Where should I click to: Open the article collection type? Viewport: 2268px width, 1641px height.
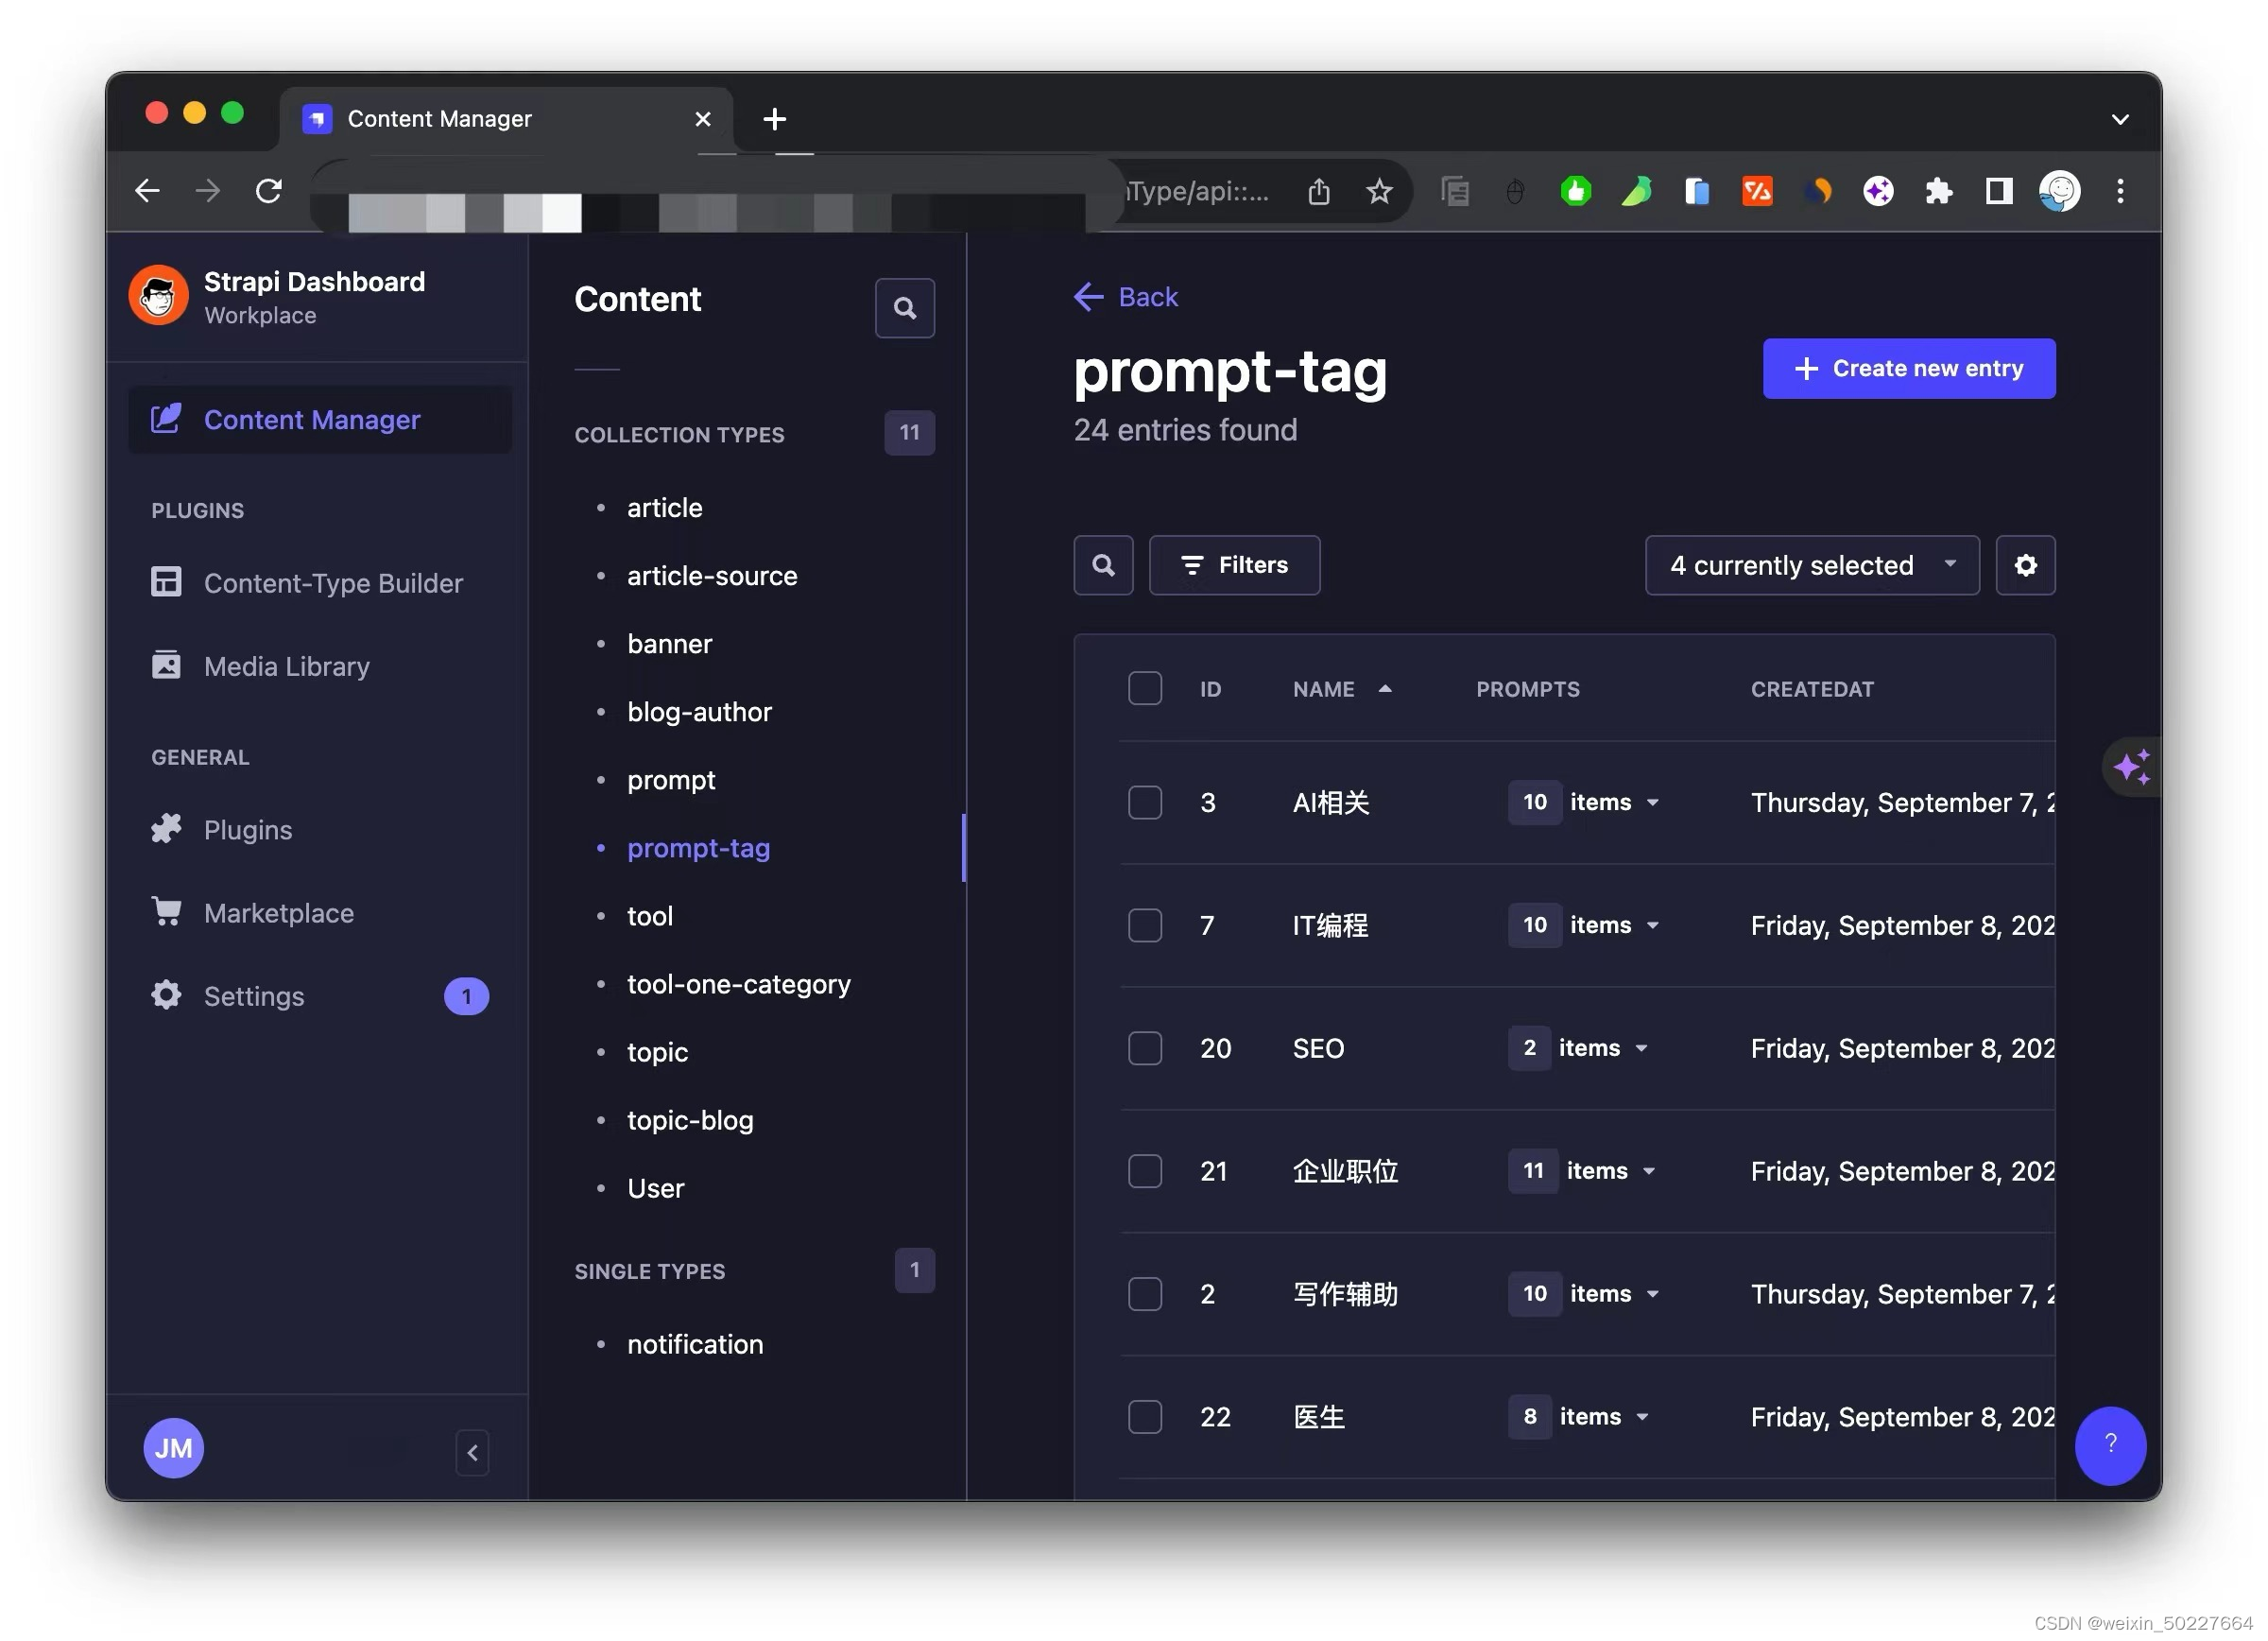[664, 508]
